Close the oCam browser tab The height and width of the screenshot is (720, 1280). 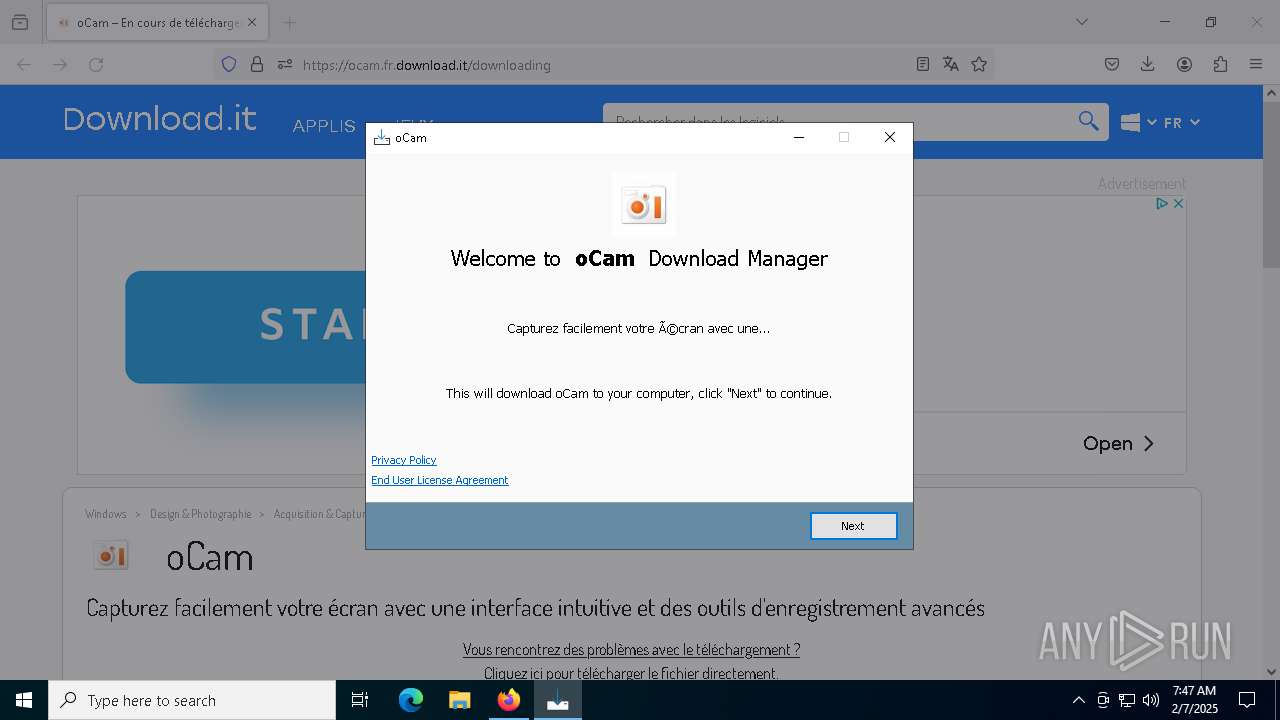[253, 22]
